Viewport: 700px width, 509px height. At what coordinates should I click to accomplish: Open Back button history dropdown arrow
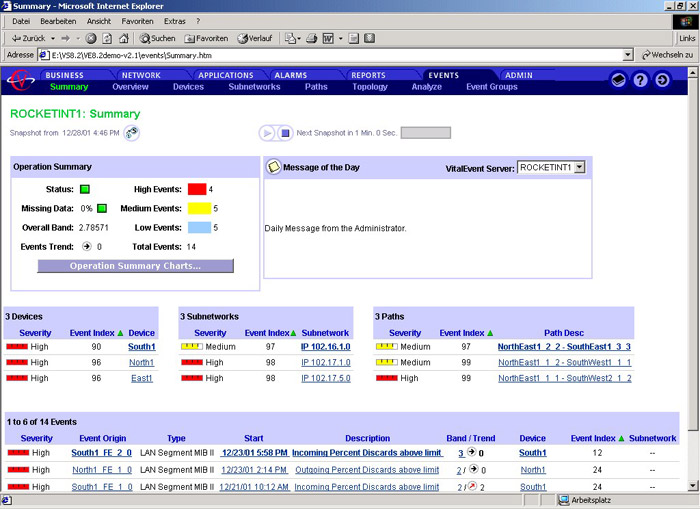[53, 38]
